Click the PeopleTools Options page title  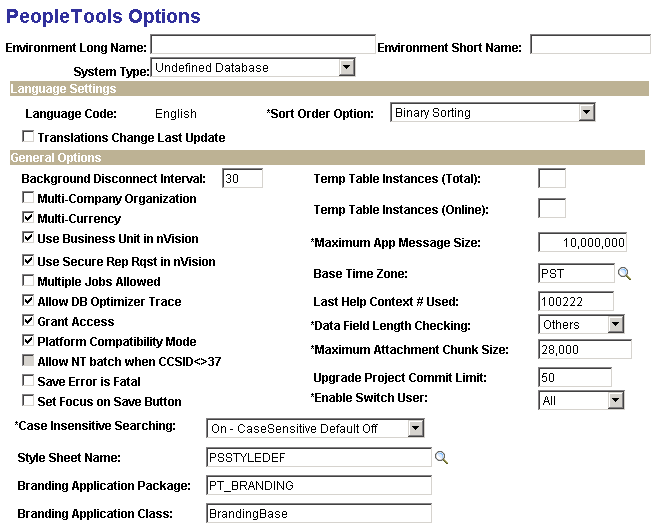(103, 16)
